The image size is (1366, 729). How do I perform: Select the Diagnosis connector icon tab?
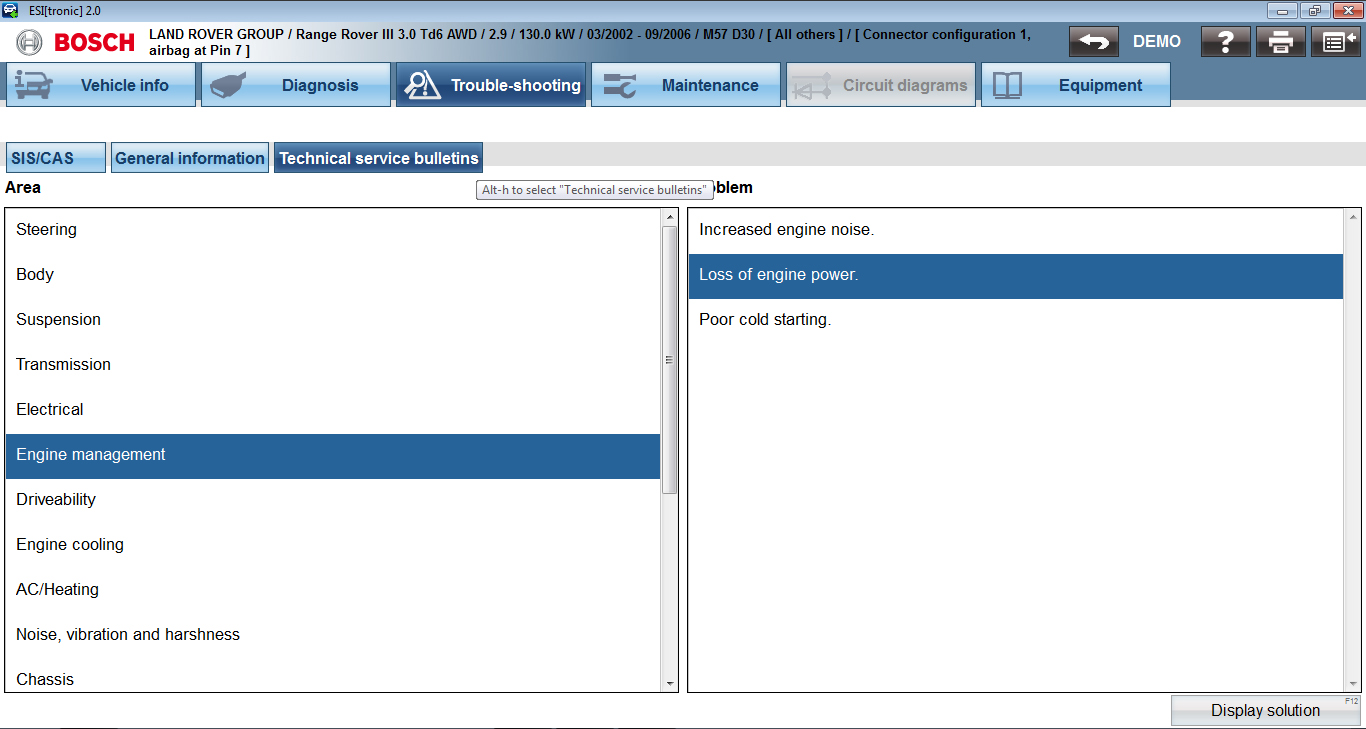(x=295, y=85)
